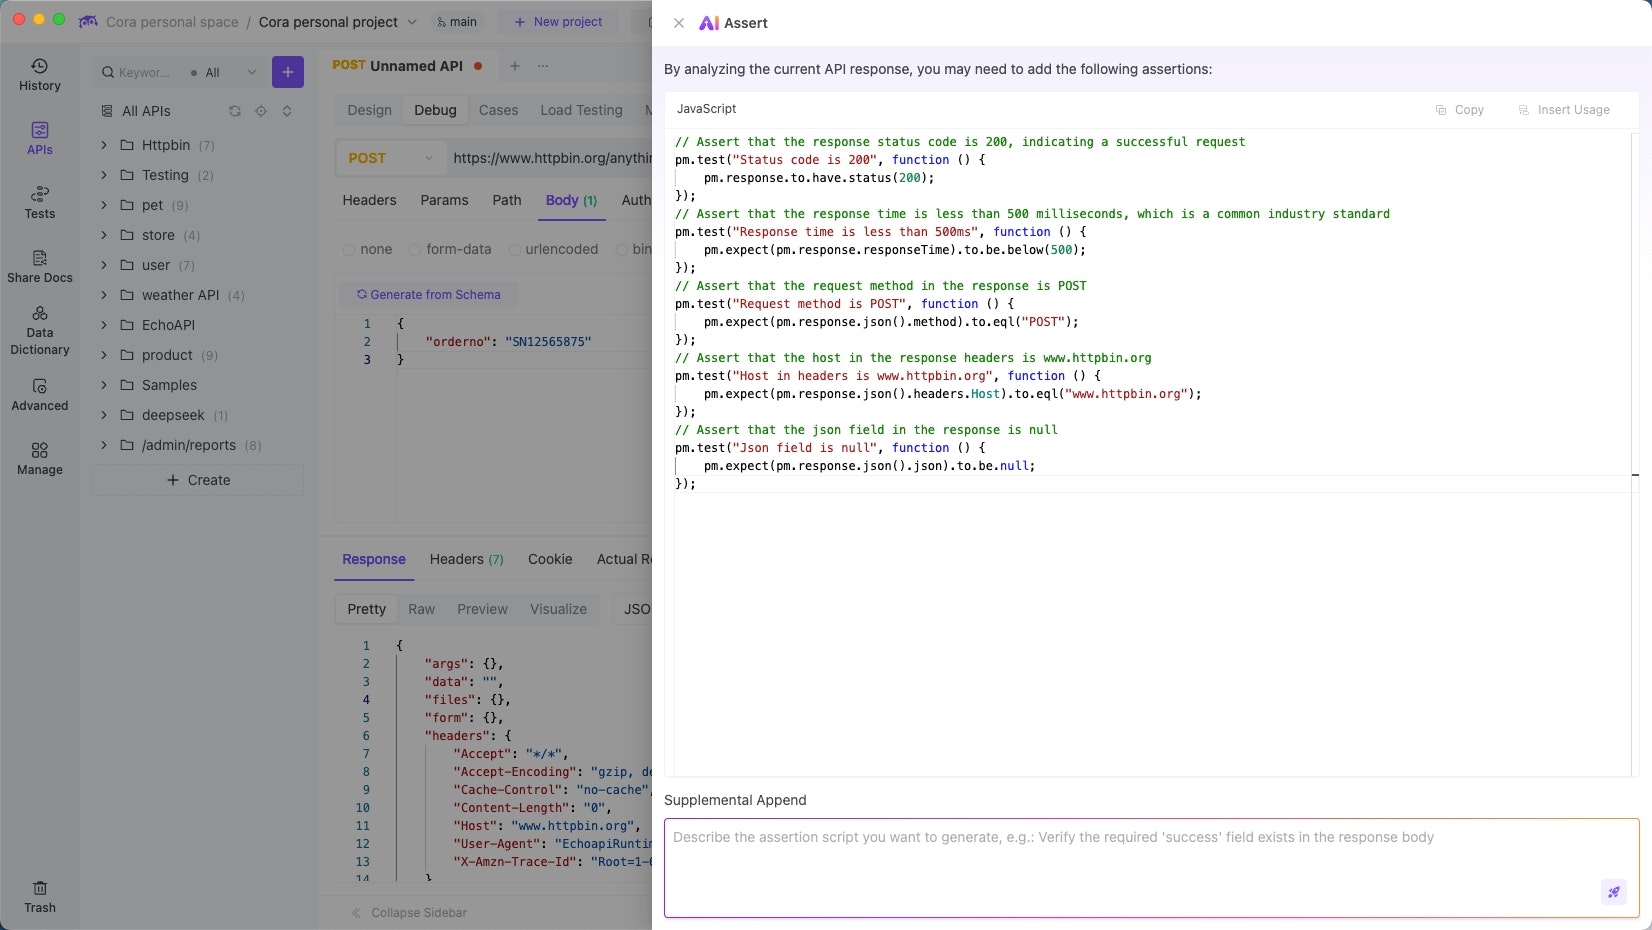1652x930 pixels.
Task: Select the none body type radio
Action: 349,250
